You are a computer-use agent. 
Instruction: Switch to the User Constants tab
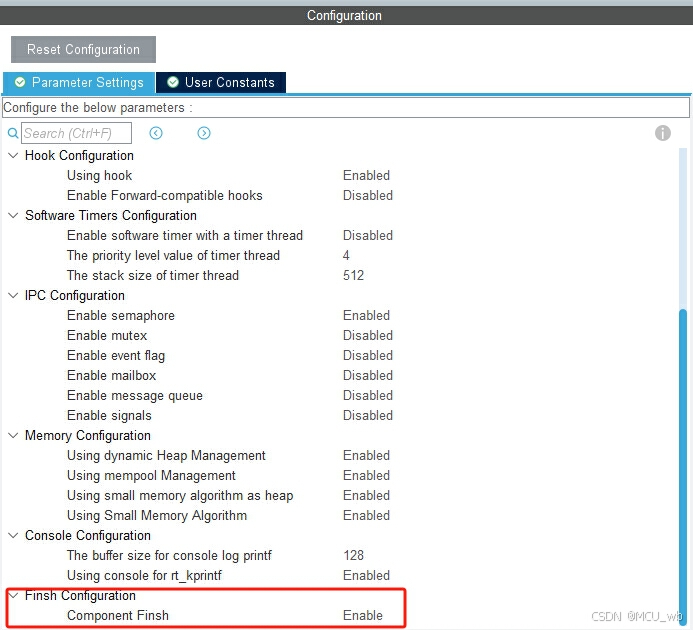click(x=221, y=82)
